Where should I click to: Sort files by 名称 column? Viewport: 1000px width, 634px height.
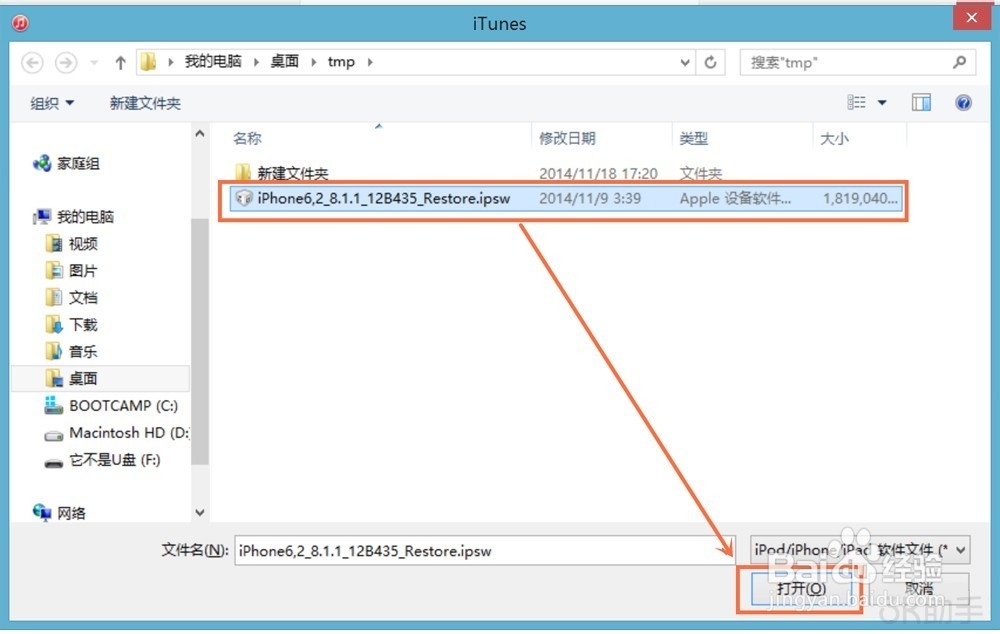pyautogui.click(x=247, y=138)
